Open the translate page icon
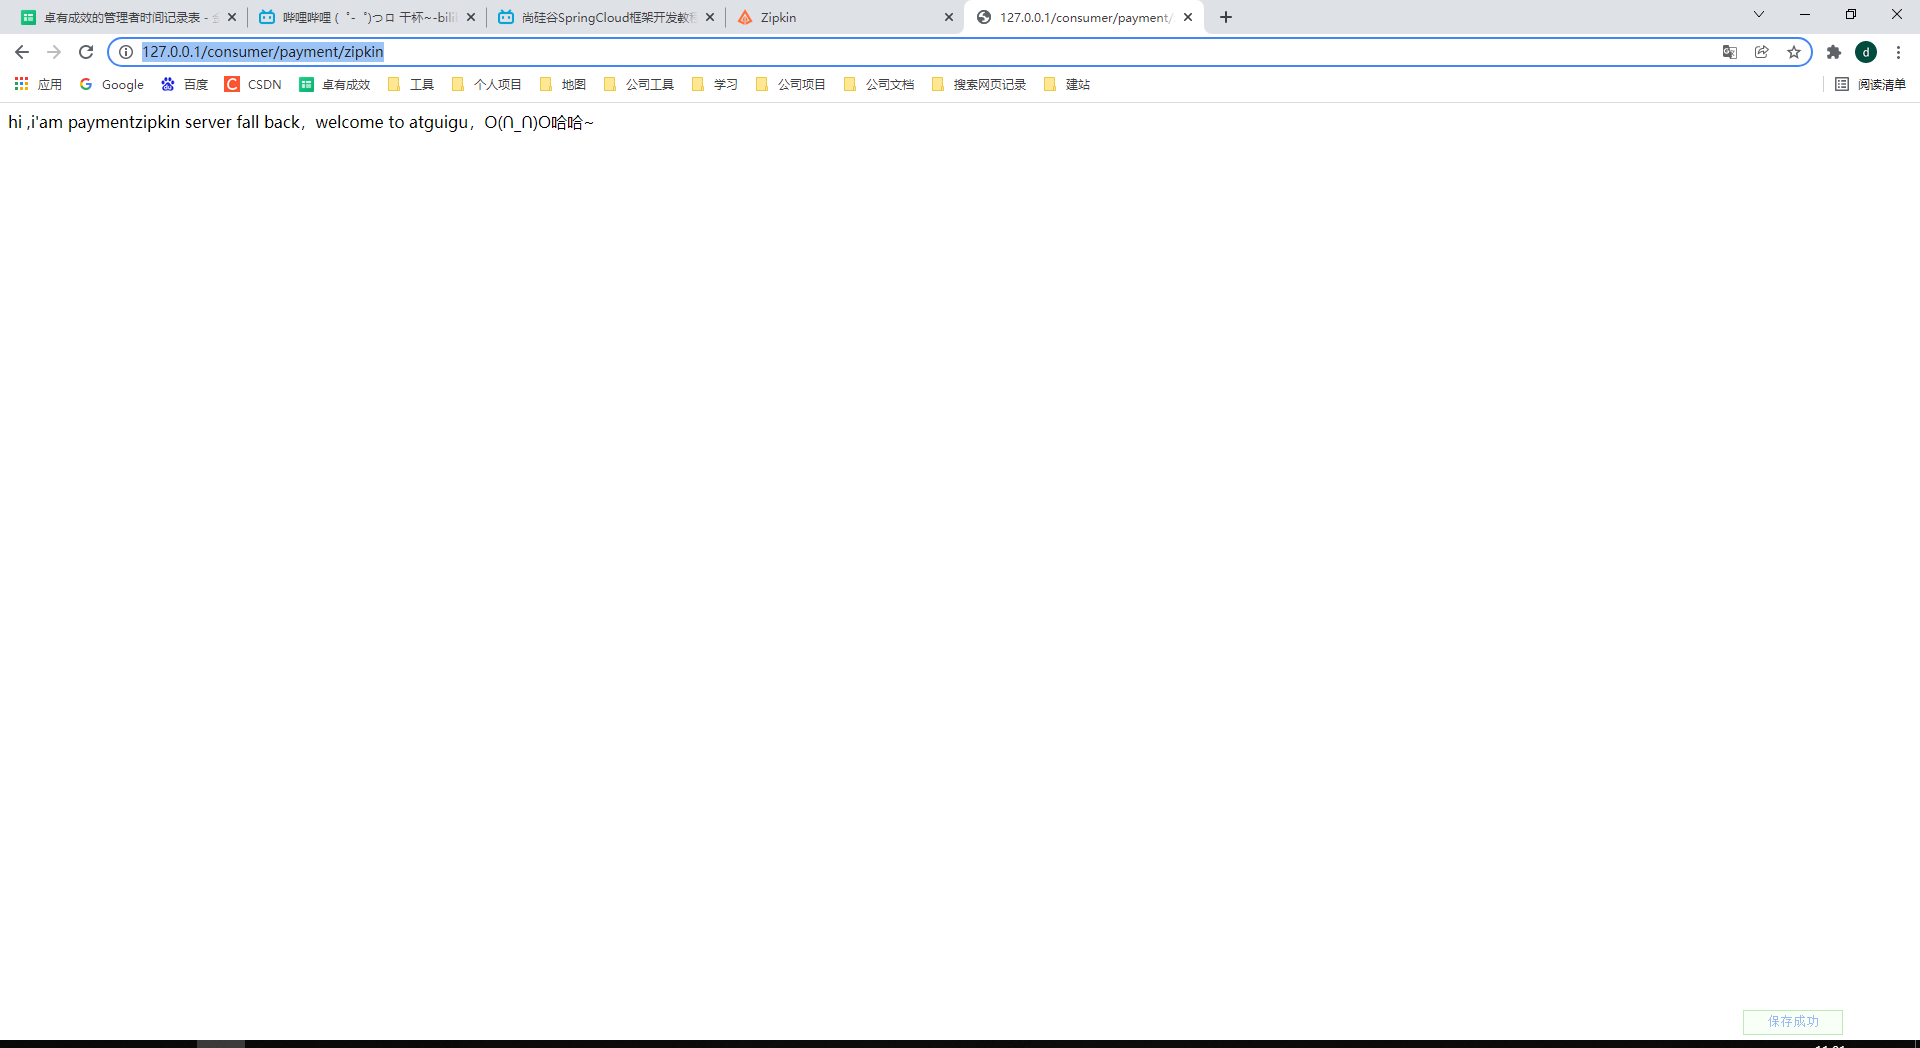Image resolution: width=1920 pixels, height=1048 pixels. (x=1730, y=52)
